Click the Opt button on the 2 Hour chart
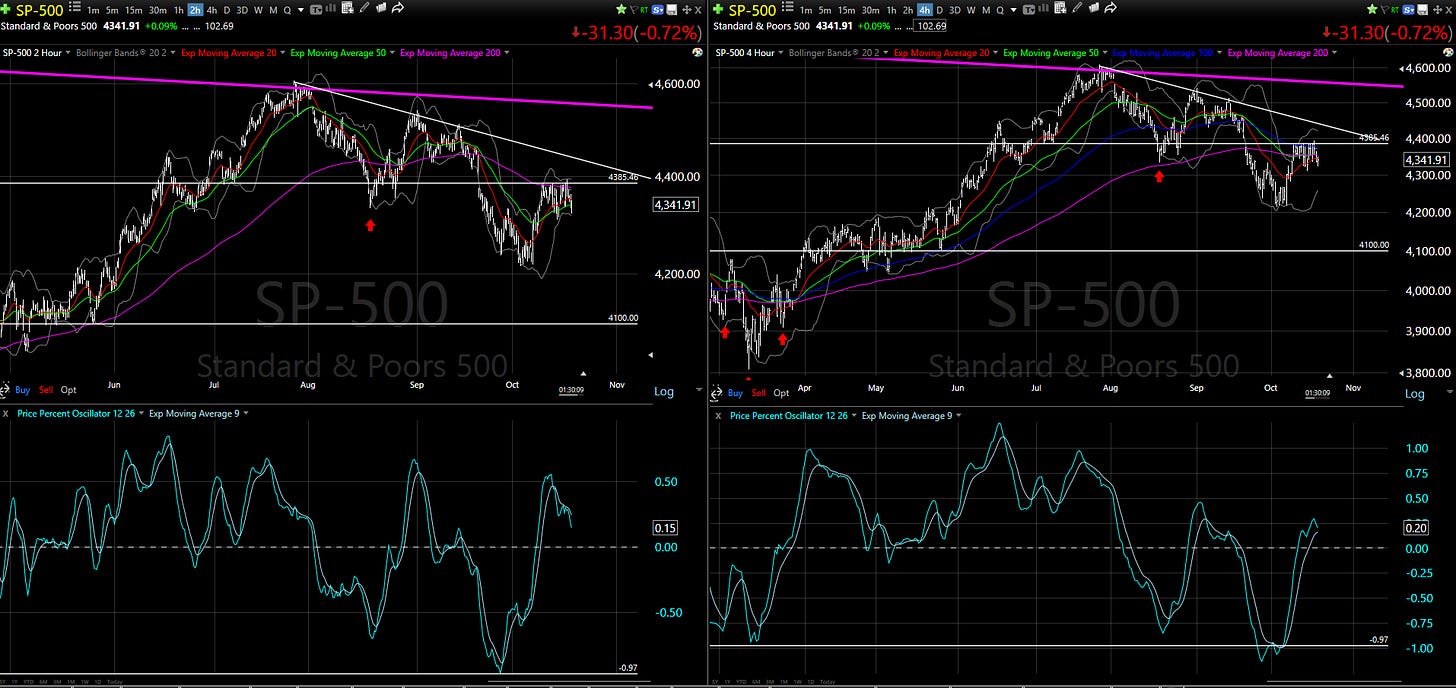The height and width of the screenshot is (688, 1456). pos(68,390)
